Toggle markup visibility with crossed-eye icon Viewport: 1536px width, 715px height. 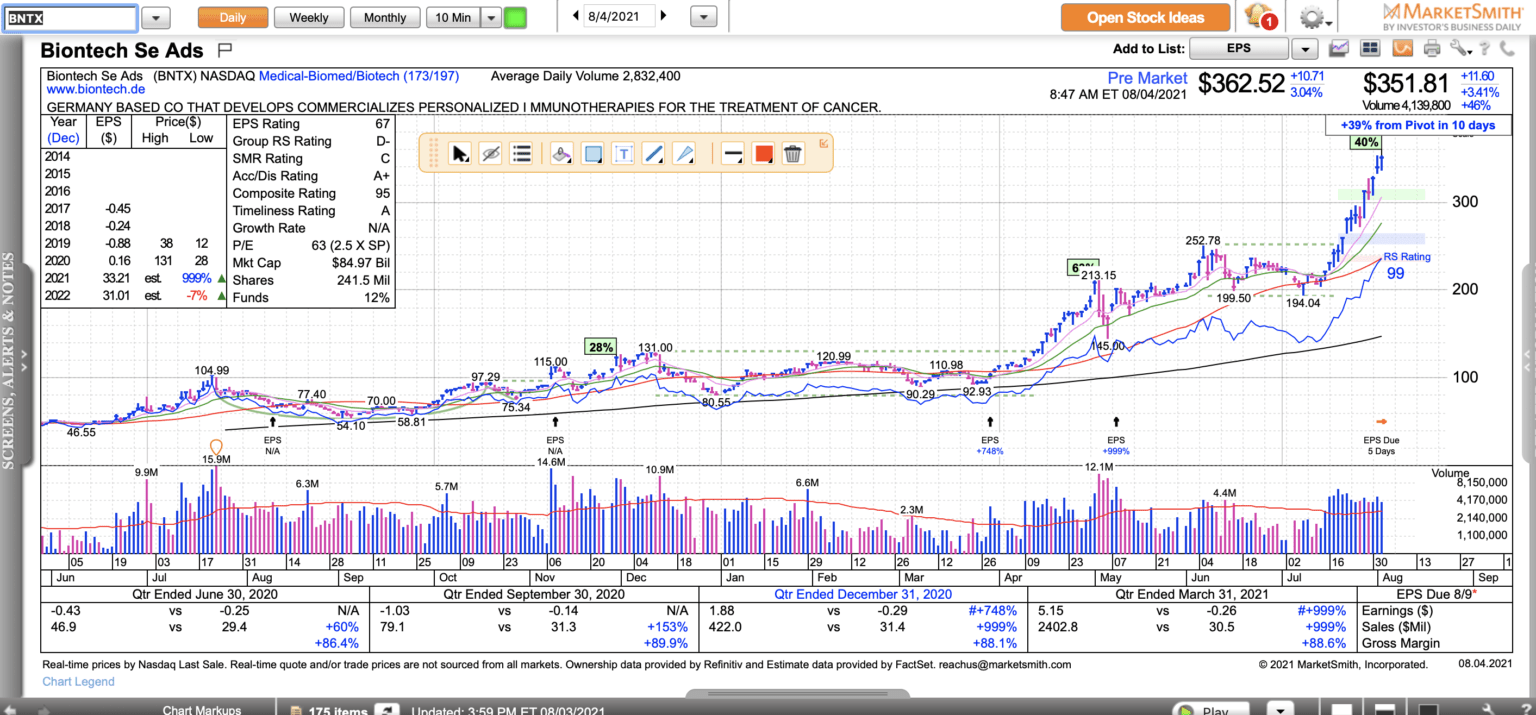[x=490, y=154]
